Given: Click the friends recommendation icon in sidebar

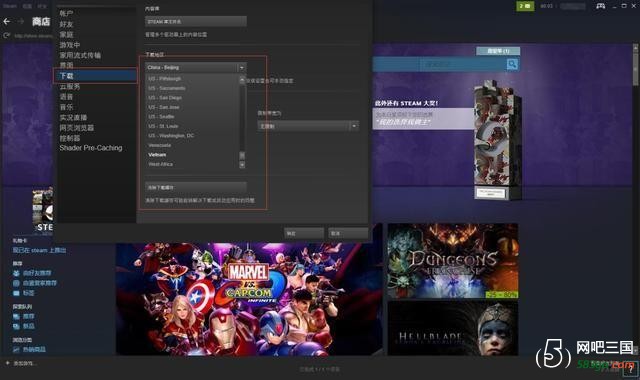Looking at the screenshot, I should point(16,273).
